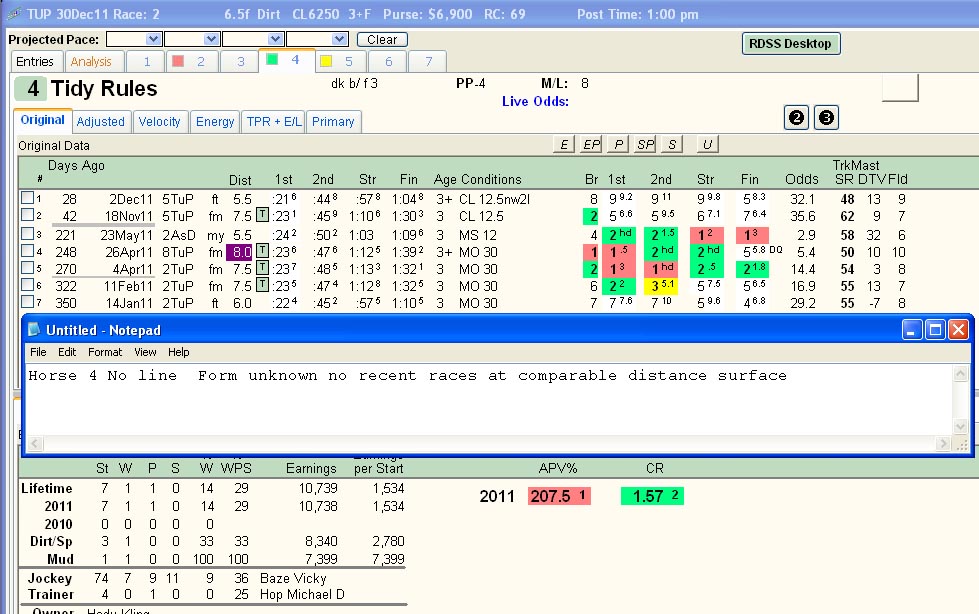
Task: Click the circled number 2 icon
Action: pos(796,117)
